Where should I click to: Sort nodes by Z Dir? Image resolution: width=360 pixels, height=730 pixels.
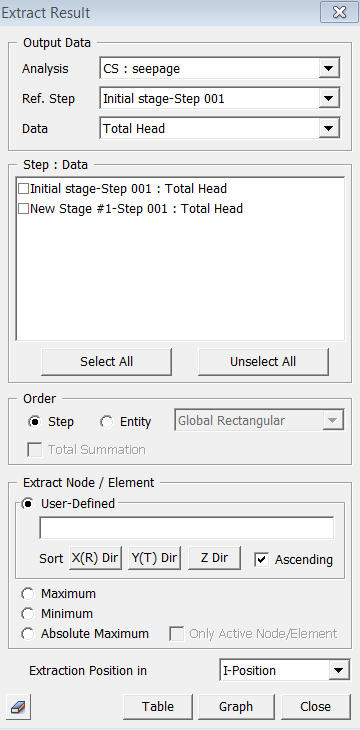point(214,558)
